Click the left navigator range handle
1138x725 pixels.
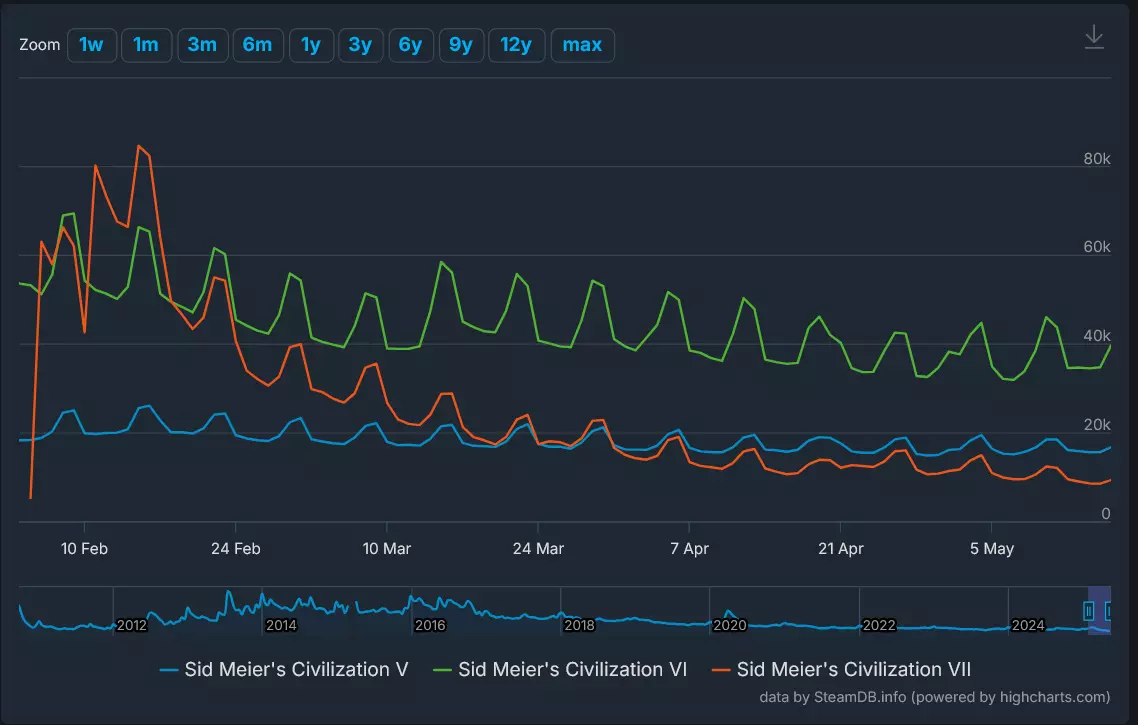pos(1089,611)
